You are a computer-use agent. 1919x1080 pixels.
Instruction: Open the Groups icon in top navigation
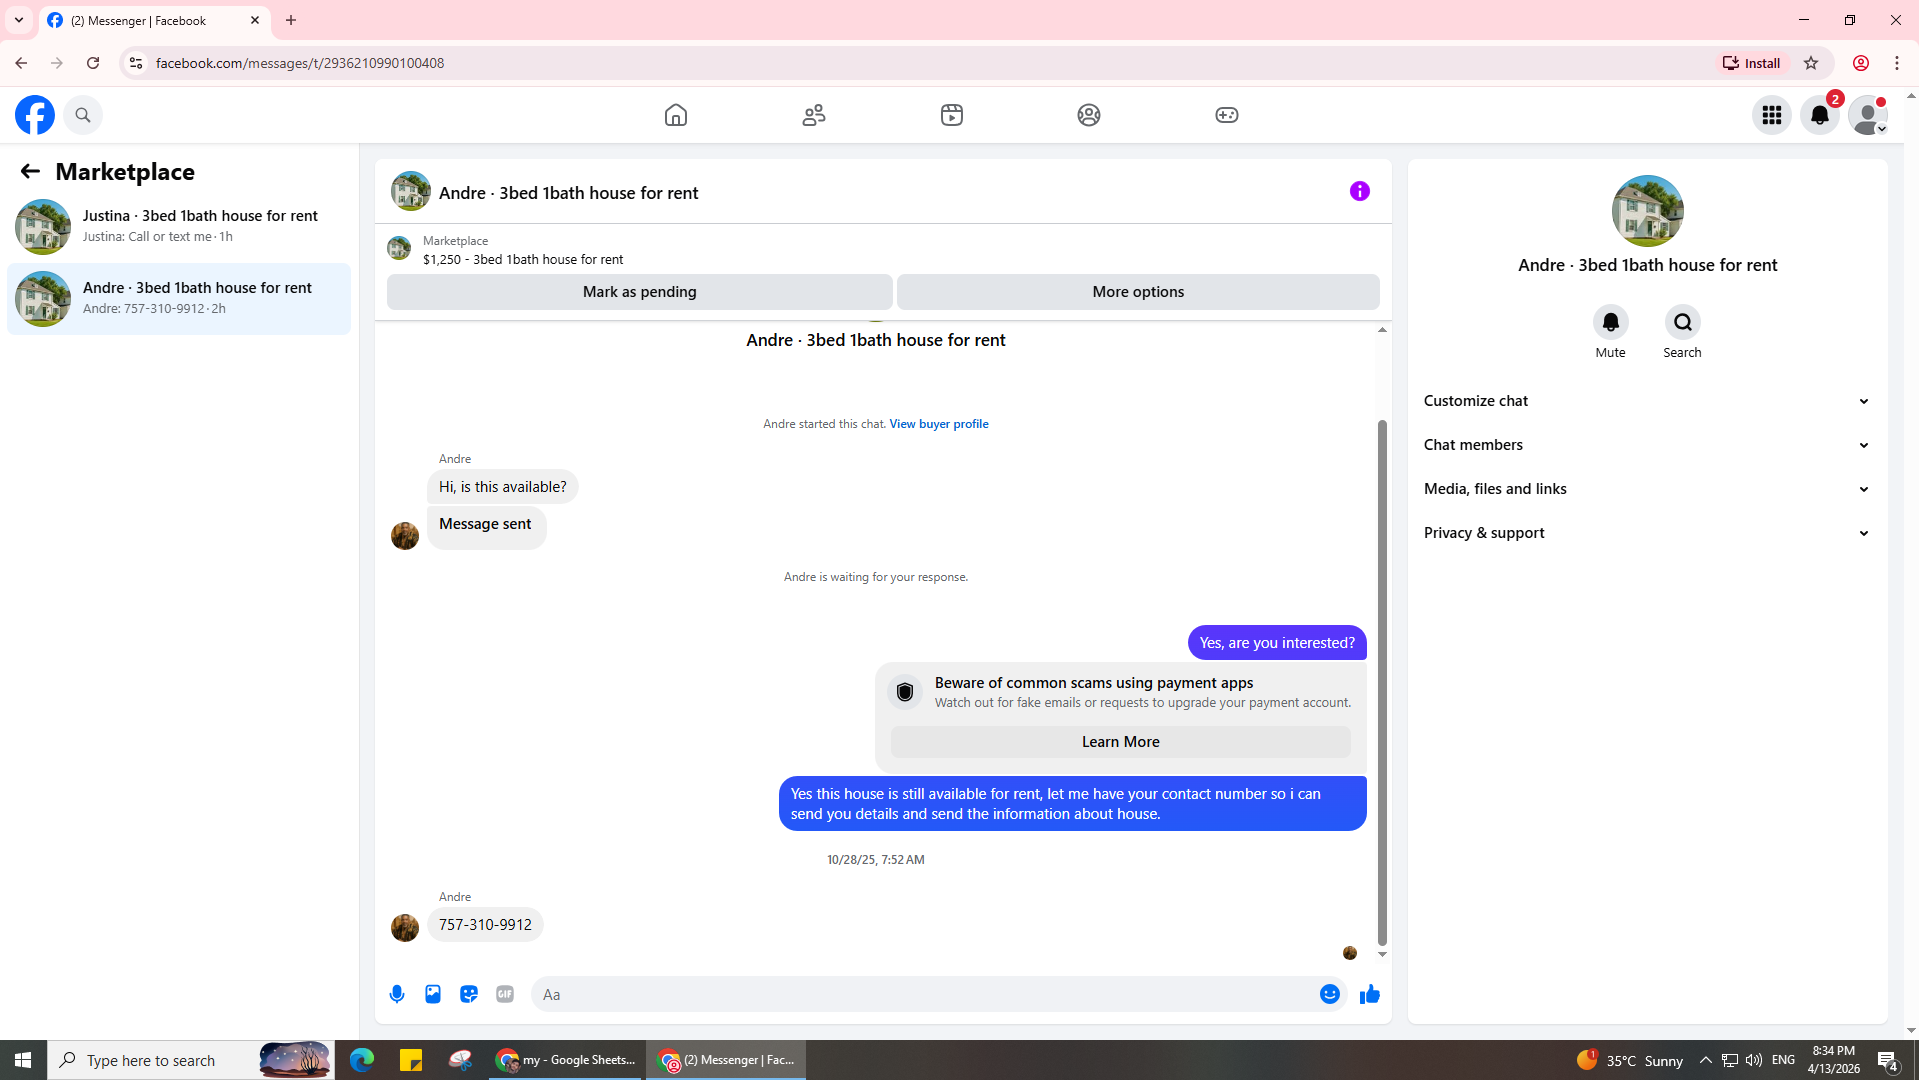(x=1089, y=115)
